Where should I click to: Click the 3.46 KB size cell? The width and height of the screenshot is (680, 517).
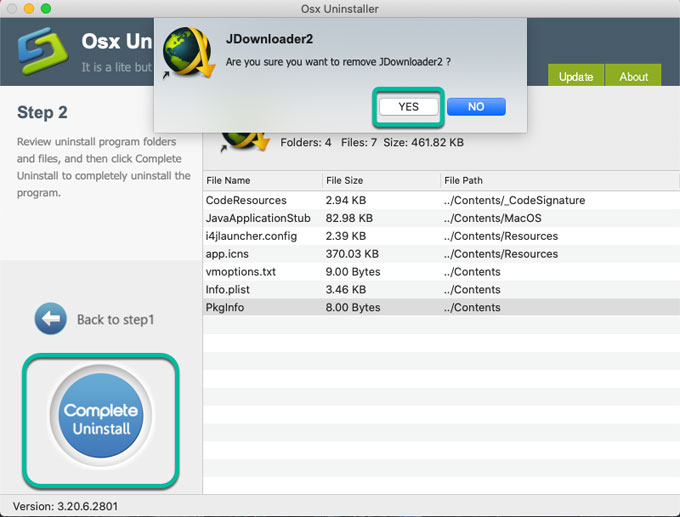[x=346, y=289]
